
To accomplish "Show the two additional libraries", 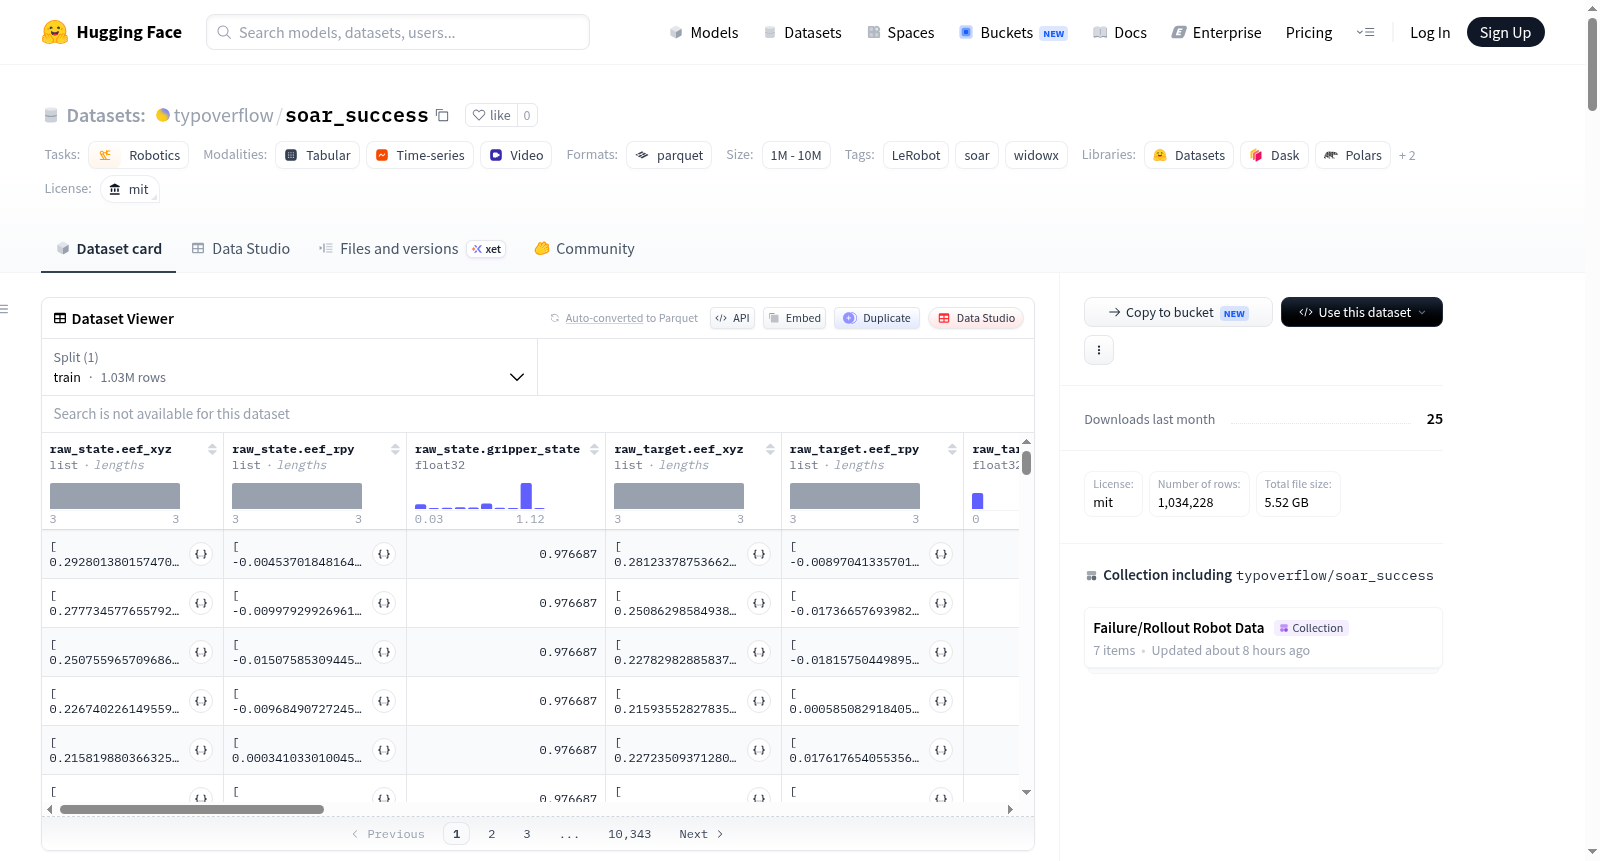I will pyautogui.click(x=1407, y=155).
